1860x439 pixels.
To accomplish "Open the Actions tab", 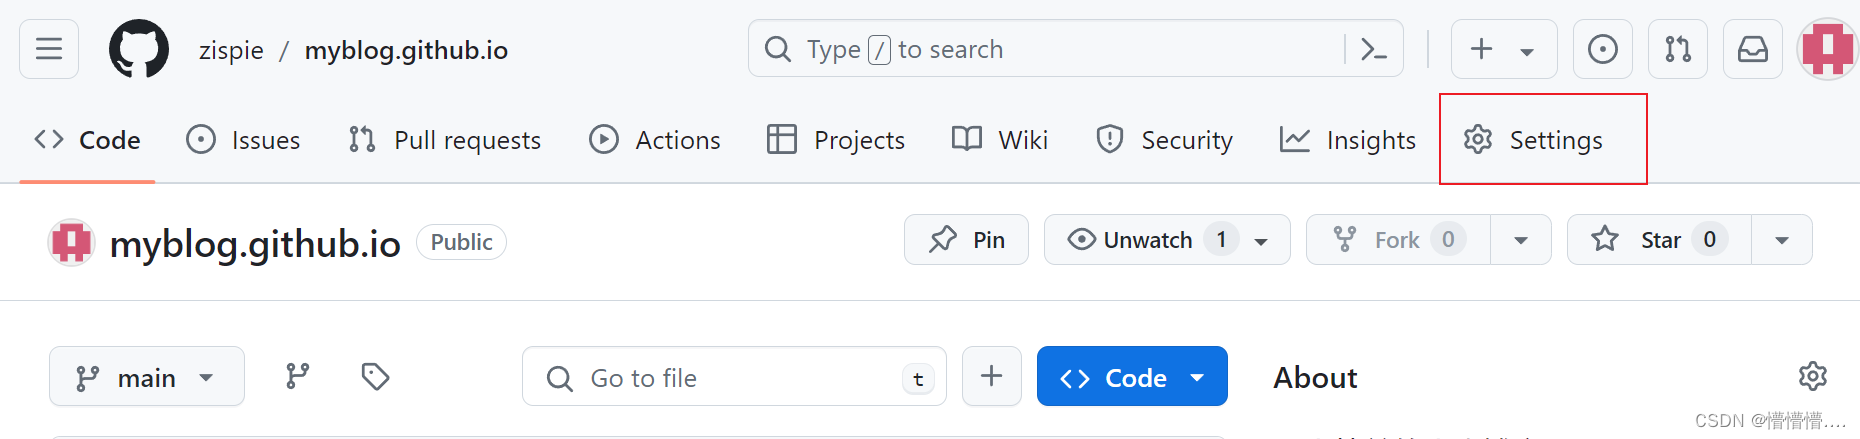I will point(655,140).
